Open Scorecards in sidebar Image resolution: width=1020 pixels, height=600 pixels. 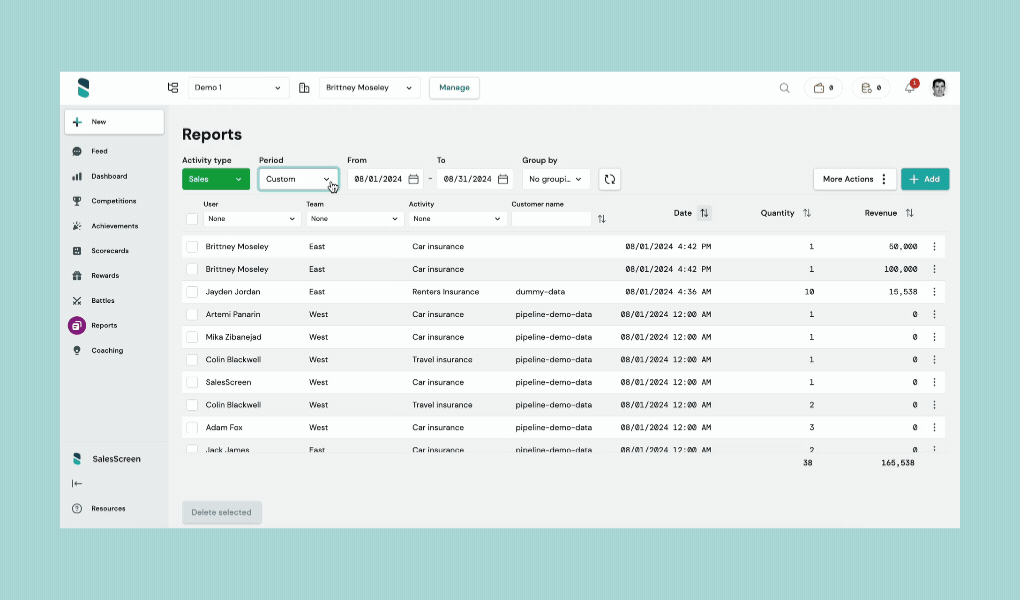pos(109,251)
